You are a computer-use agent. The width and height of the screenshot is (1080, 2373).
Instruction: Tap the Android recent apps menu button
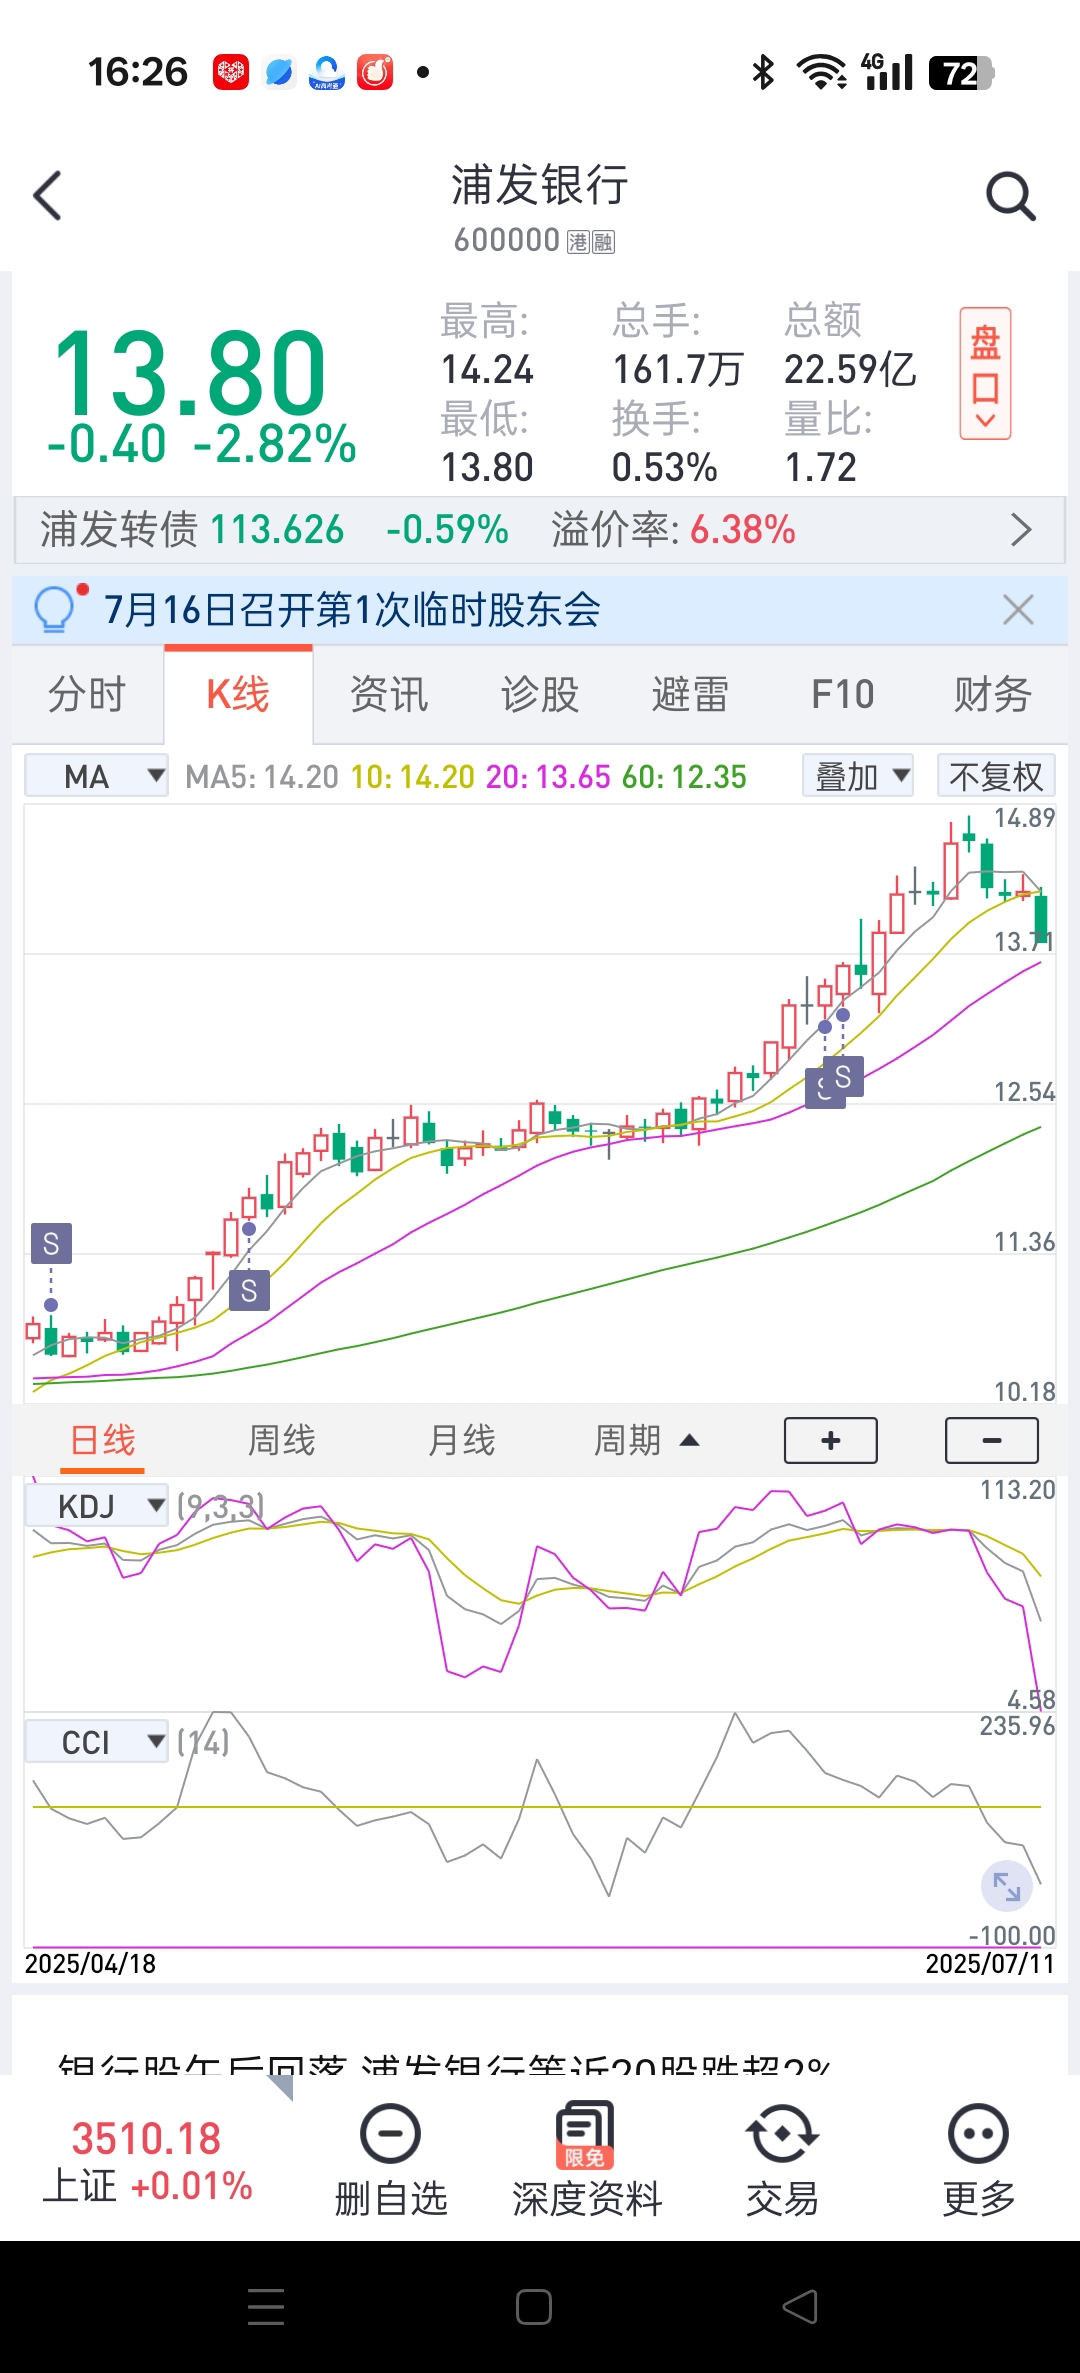[x=266, y=2307]
